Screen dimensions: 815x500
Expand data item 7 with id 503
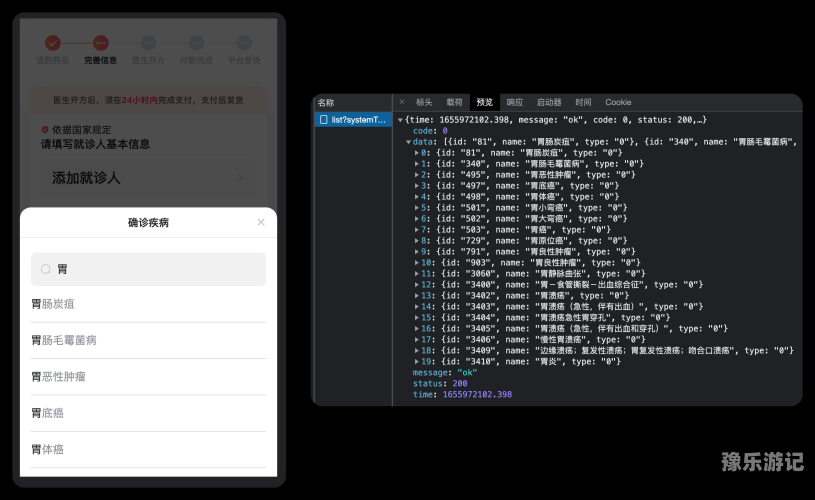tap(417, 230)
